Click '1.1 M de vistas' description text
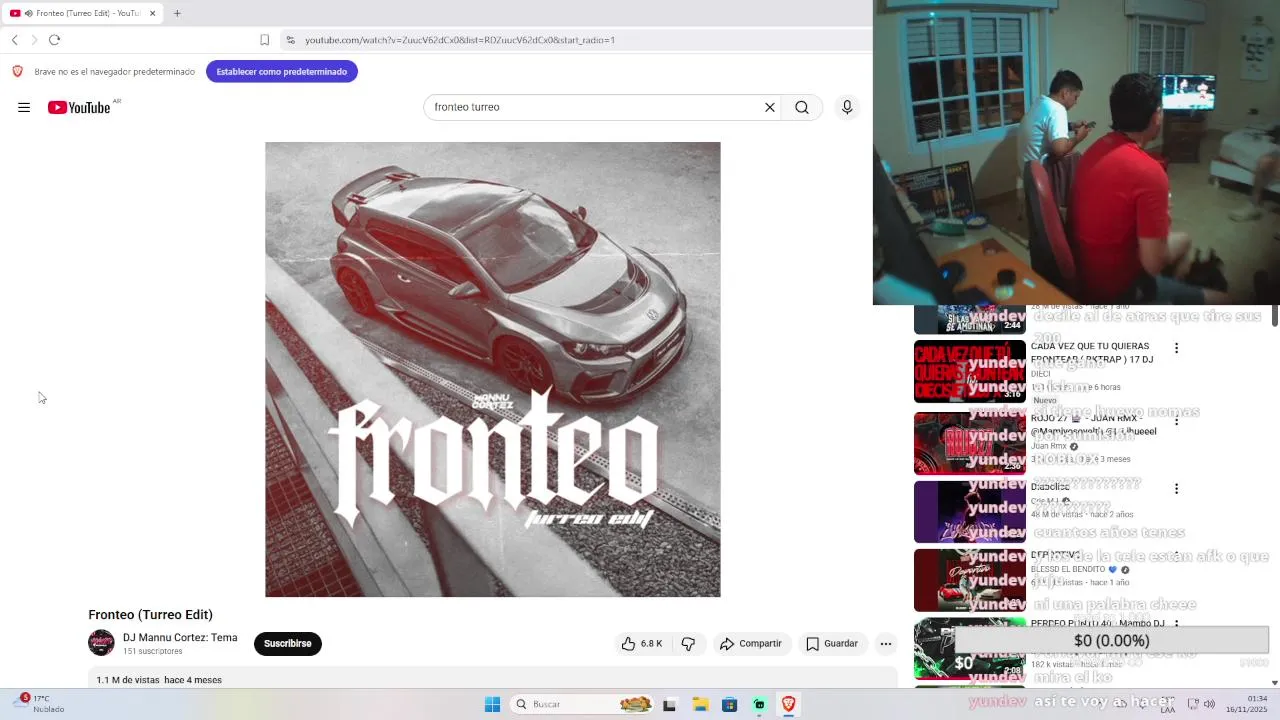 pos(128,680)
